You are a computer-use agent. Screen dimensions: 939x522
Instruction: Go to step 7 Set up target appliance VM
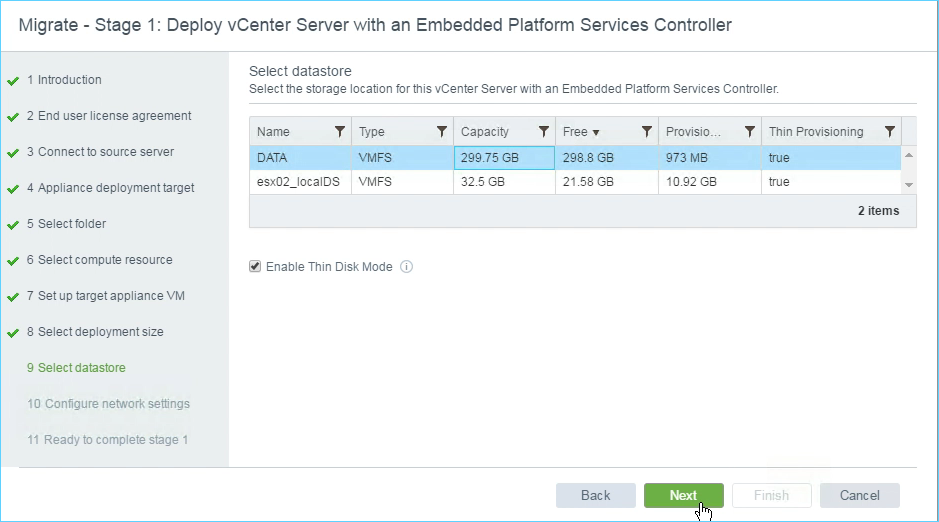click(106, 296)
